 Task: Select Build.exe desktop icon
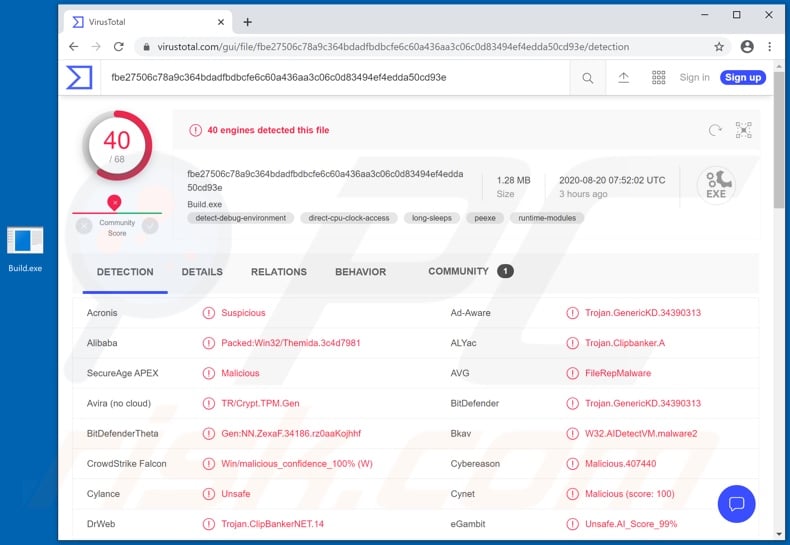[25, 249]
